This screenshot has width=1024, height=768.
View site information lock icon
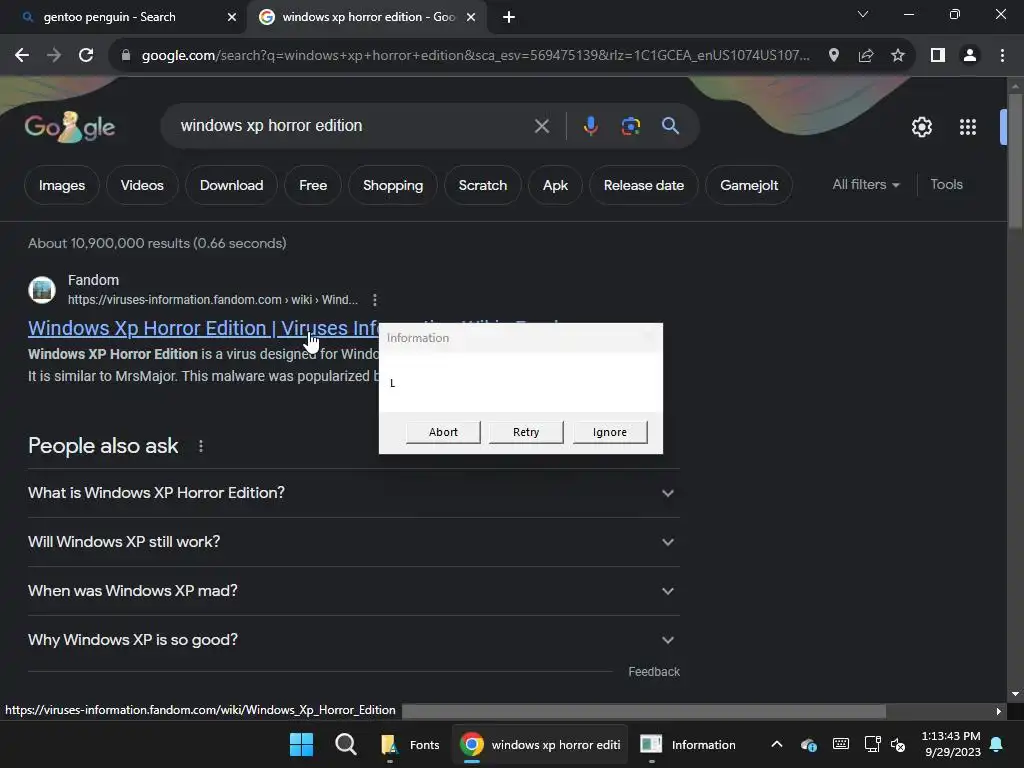tap(126, 56)
